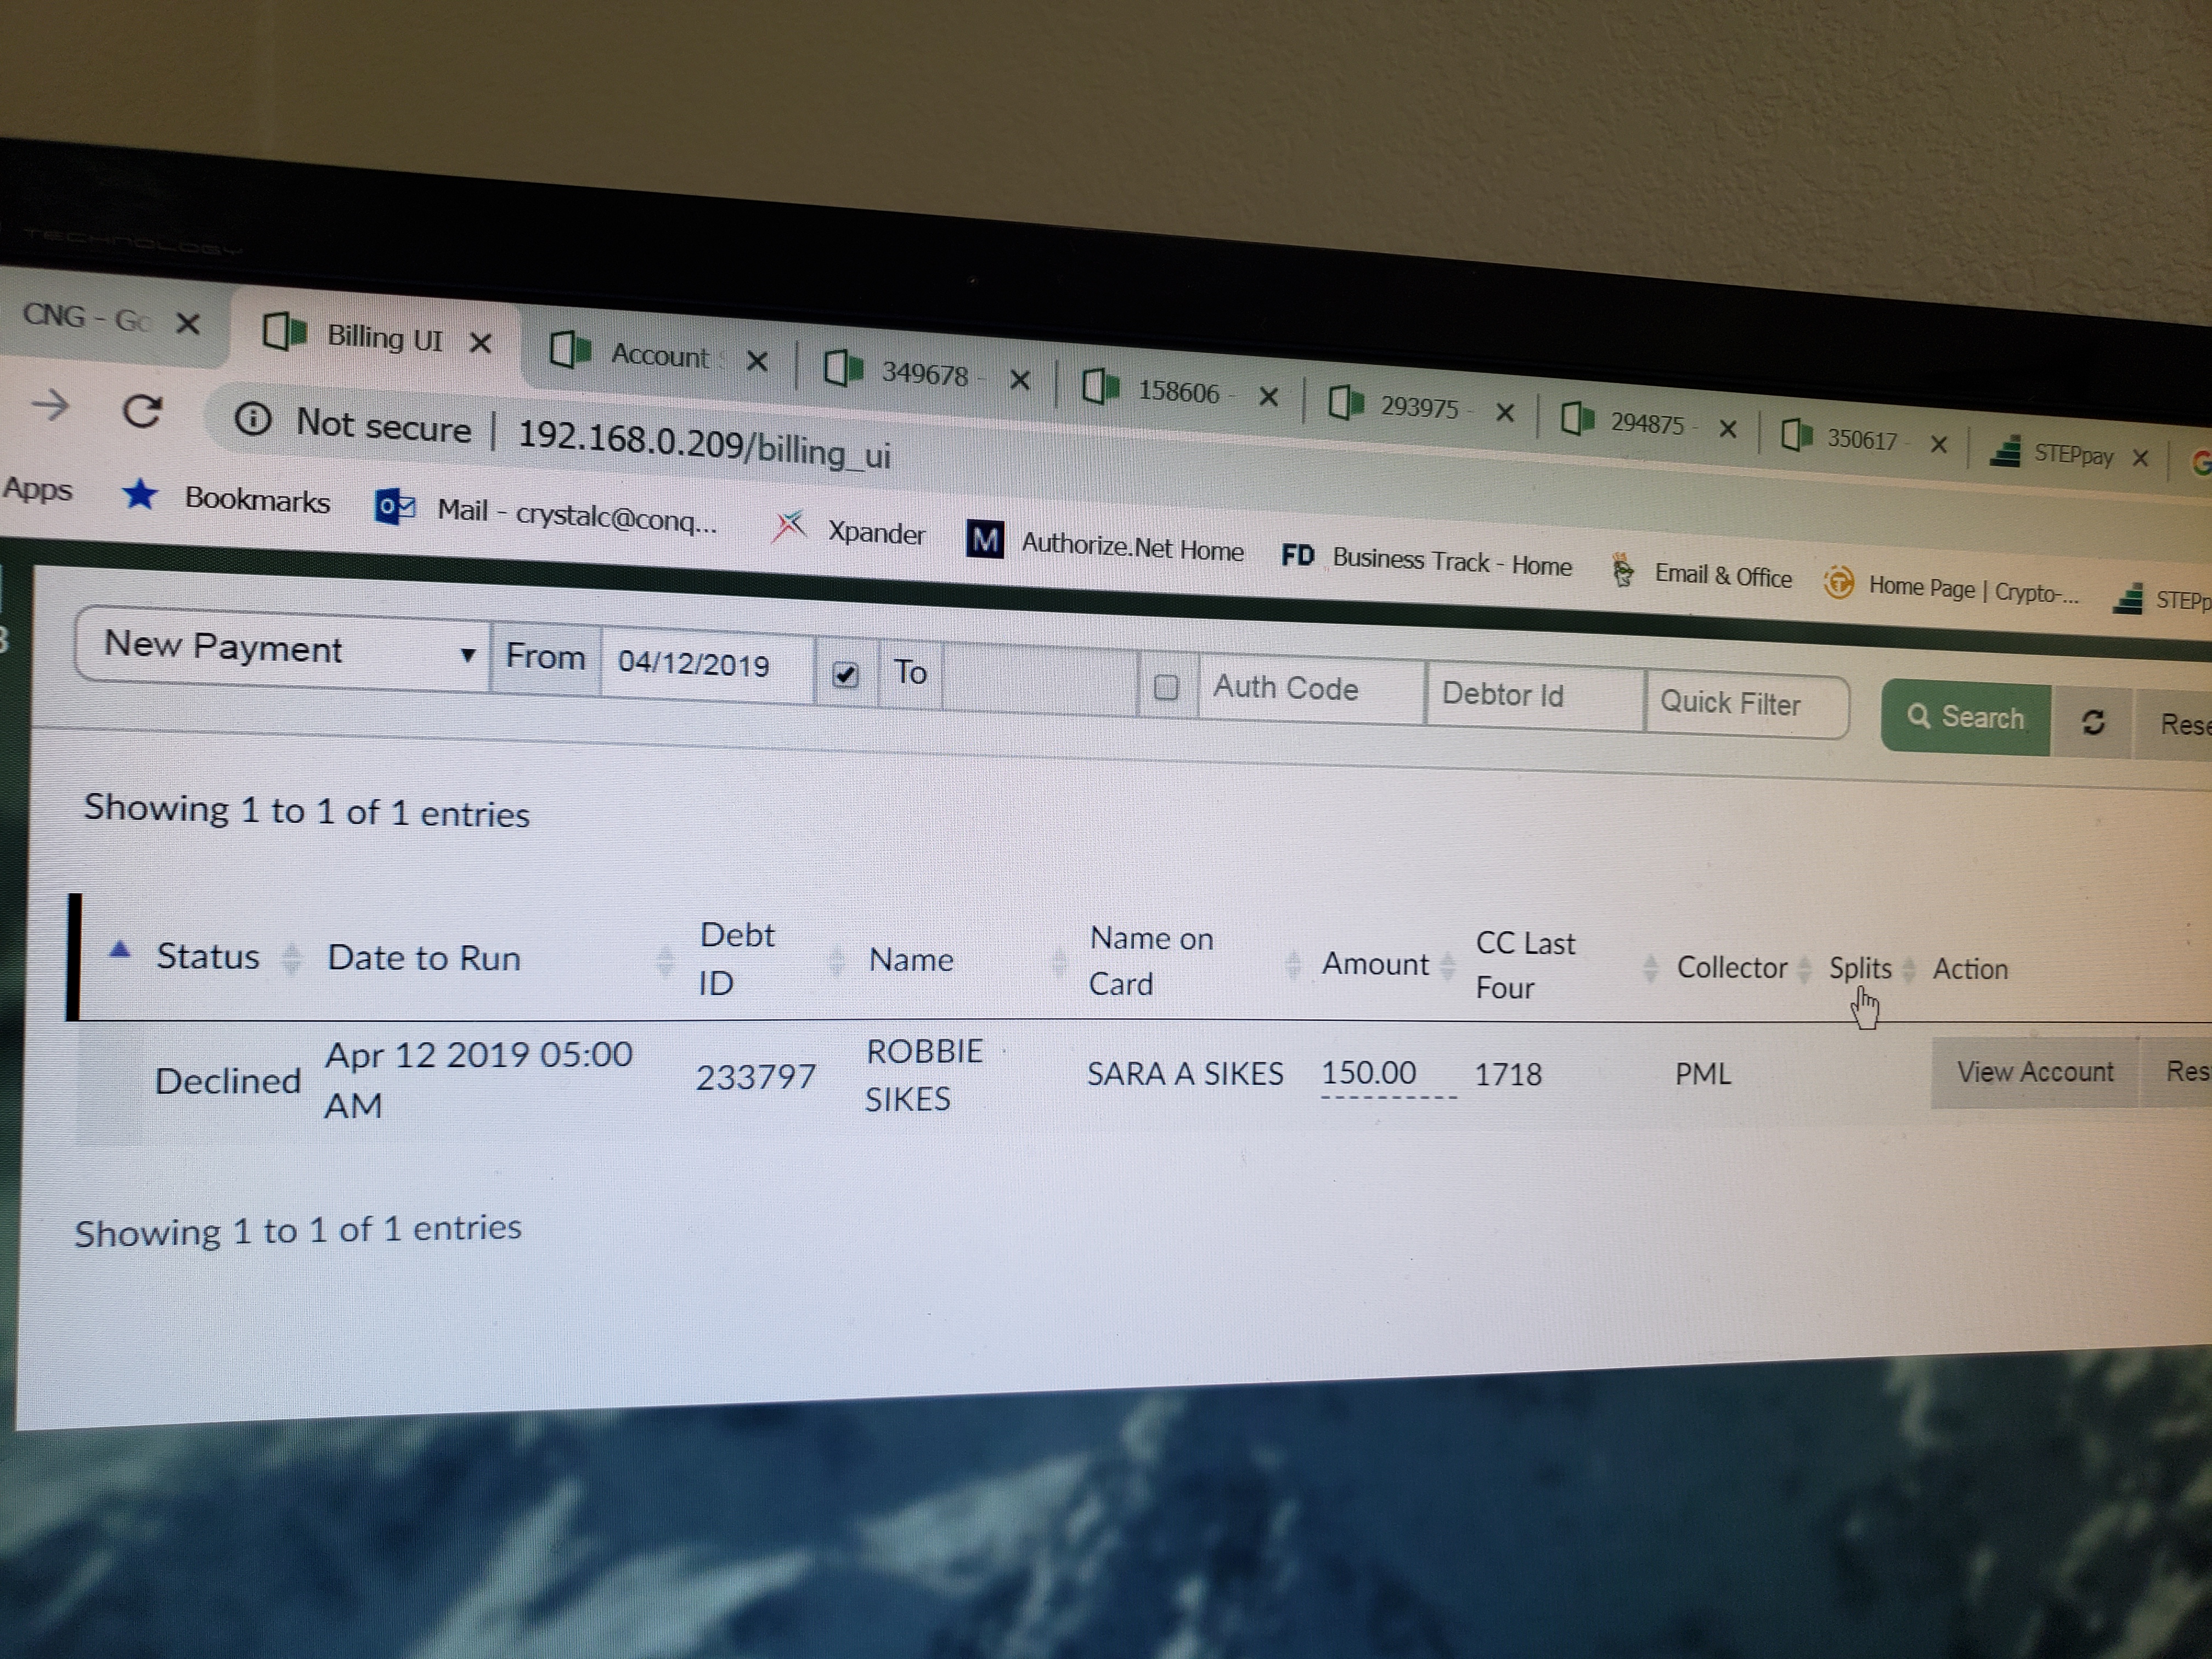Viewport: 2212px width, 1659px height.
Task: Sort by Name column header
Action: click(911, 960)
